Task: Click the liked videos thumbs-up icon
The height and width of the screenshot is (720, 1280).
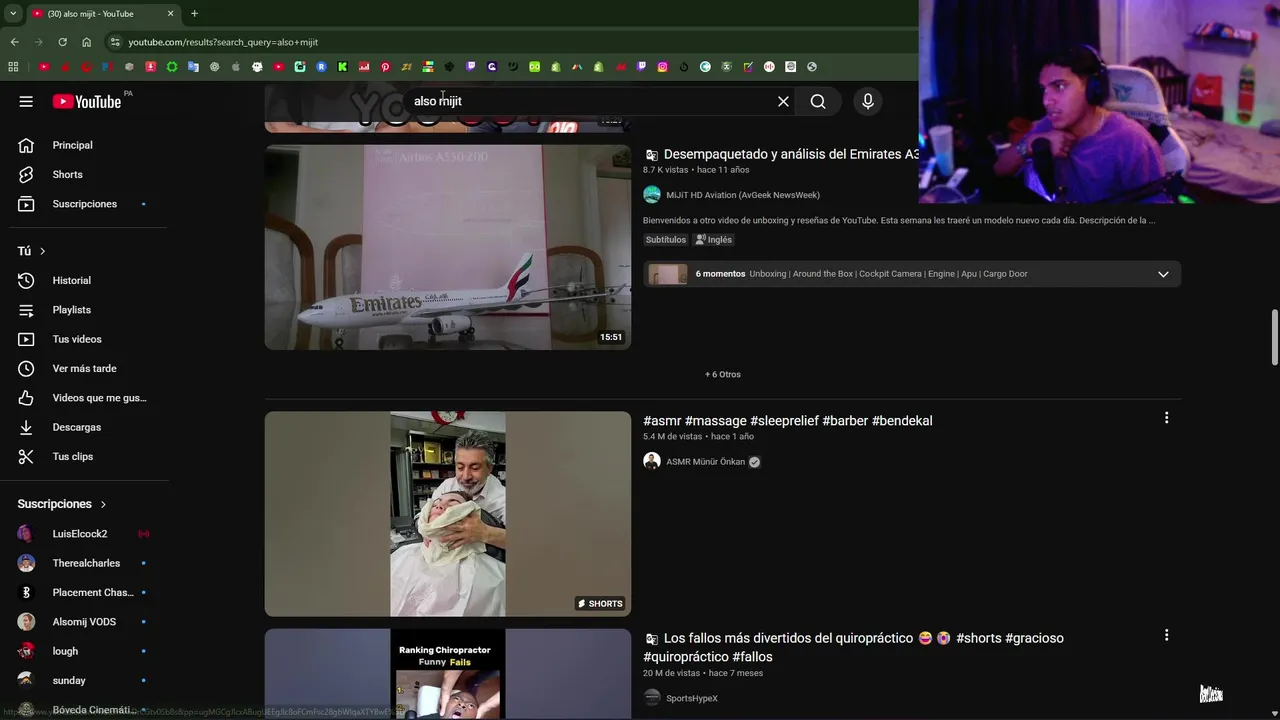Action: pos(26,398)
